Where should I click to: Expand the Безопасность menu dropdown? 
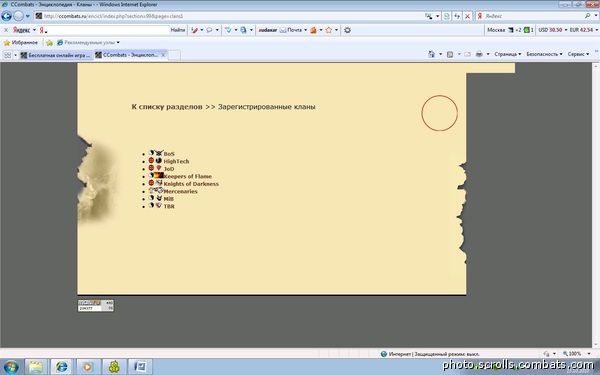pyautogui.click(x=544, y=54)
